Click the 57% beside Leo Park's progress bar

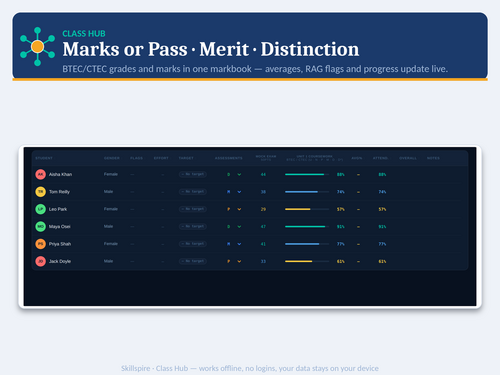pyautogui.click(x=340, y=209)
